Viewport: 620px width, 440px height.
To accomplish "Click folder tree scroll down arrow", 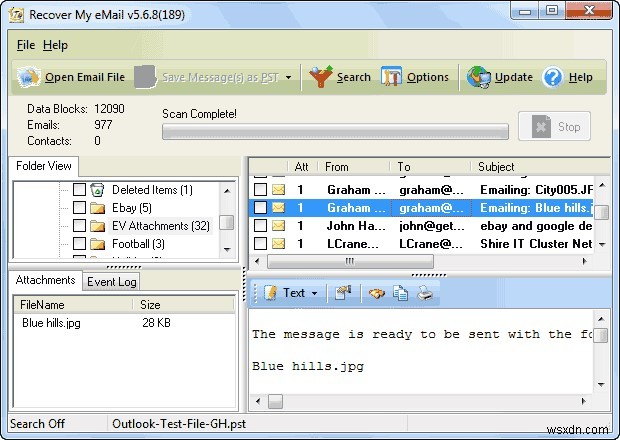I will click(x=227, y=249).
